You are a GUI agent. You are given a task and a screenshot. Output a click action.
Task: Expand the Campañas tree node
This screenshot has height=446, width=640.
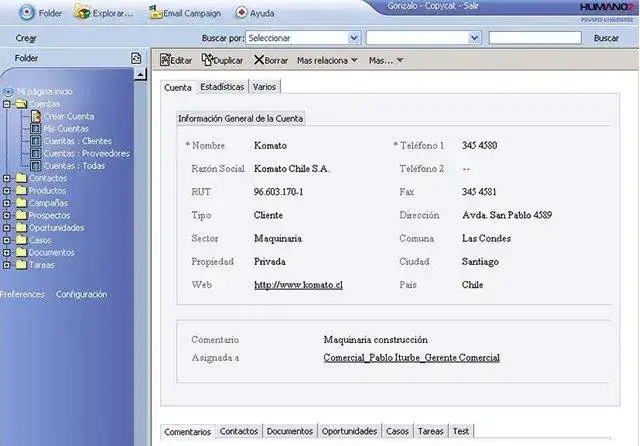pos(7,203)
